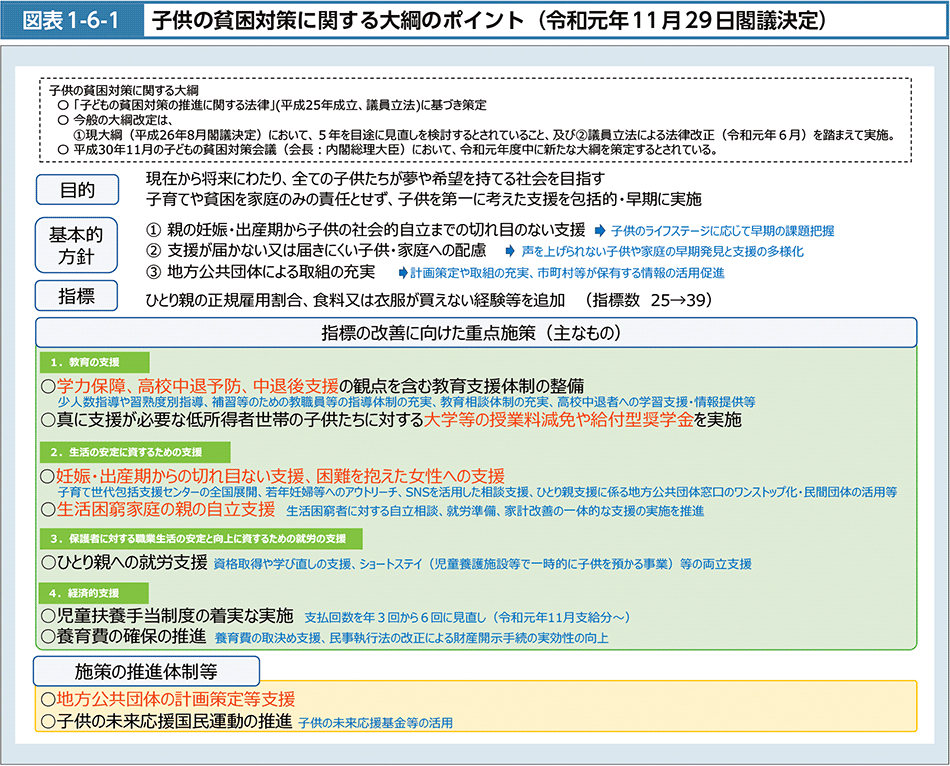This screenshot has height=766, width=950.
Task: Click red 大学等の授業料減免や給付型奨学金 text
Action: coord(558,420)
